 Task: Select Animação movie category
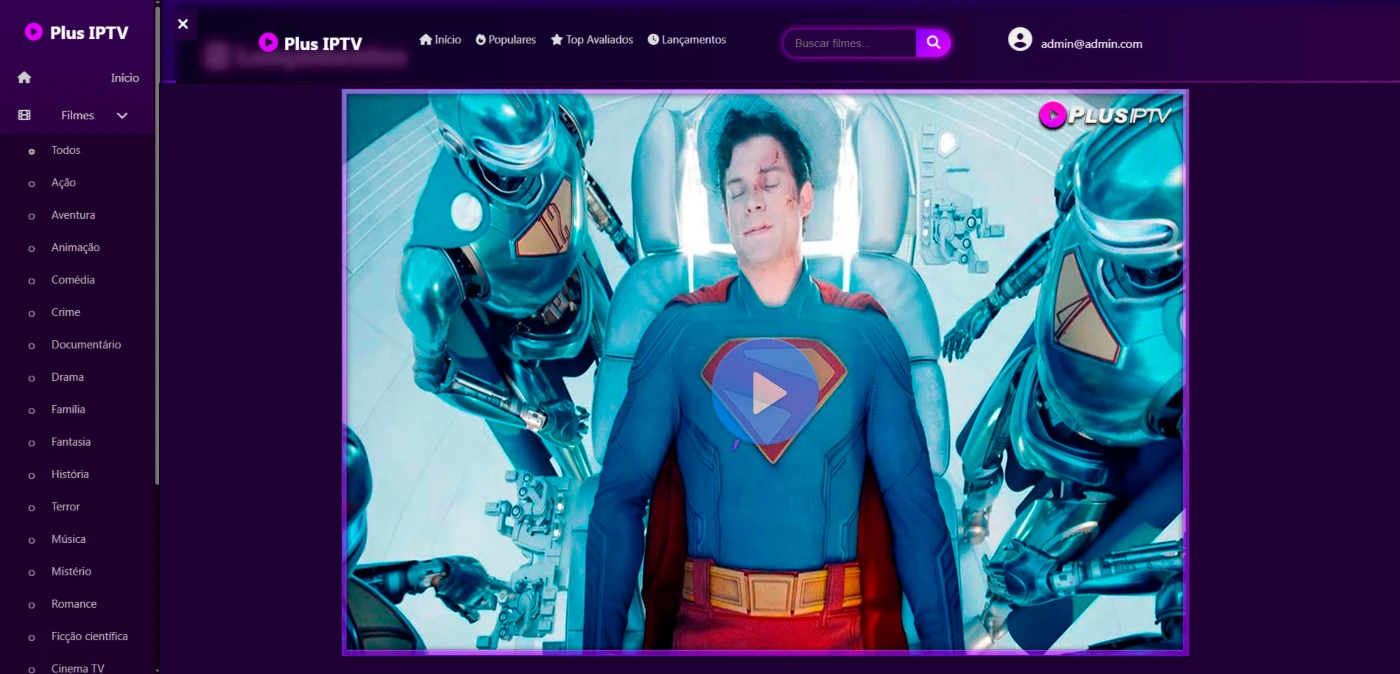[76, 247]
